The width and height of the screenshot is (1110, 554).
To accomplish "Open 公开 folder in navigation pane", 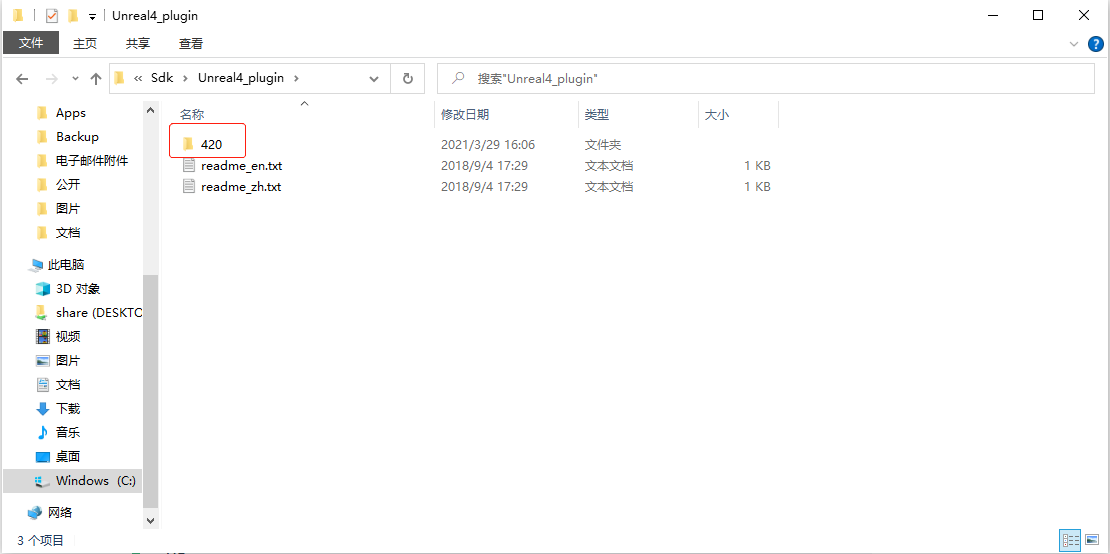I will (x=68, y=185).
